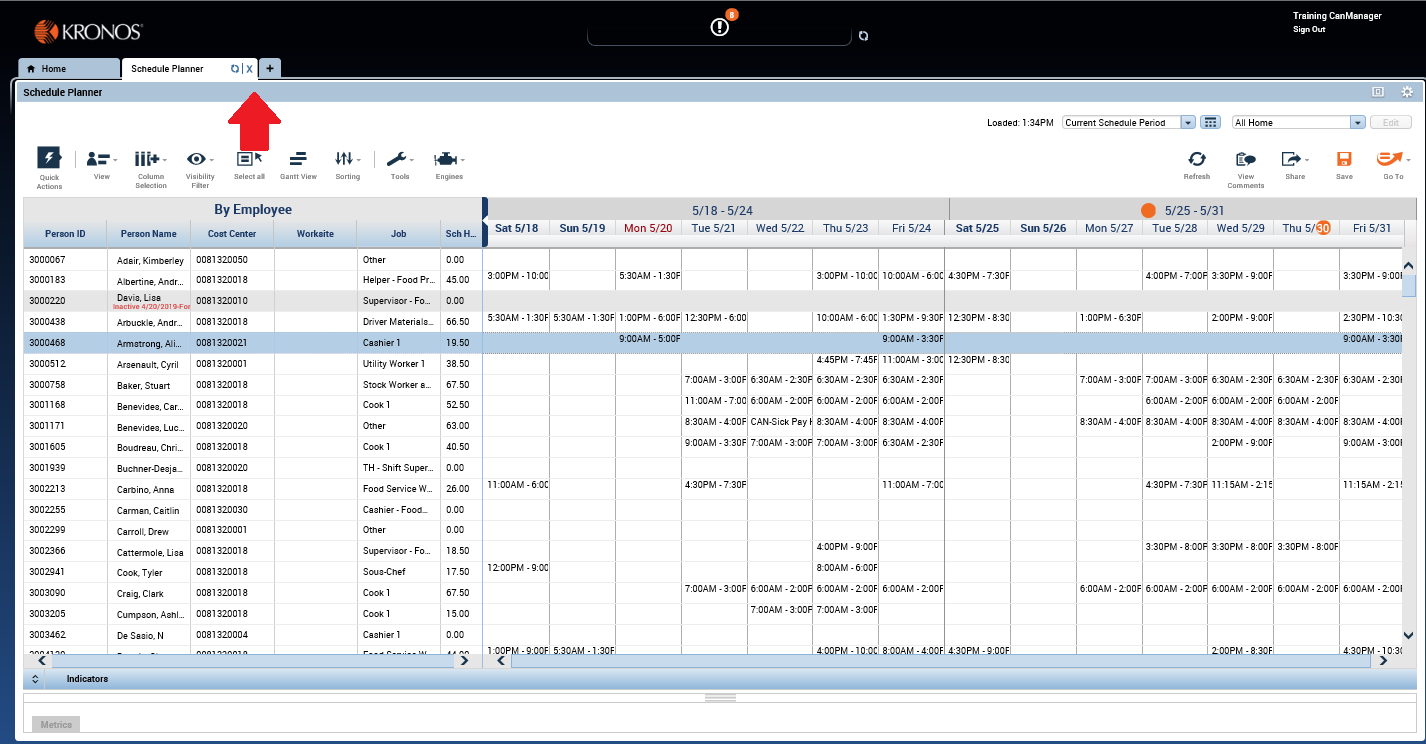Click the Select all icon
Viewport: 1426px width, 744px height.
coord(245,159)
